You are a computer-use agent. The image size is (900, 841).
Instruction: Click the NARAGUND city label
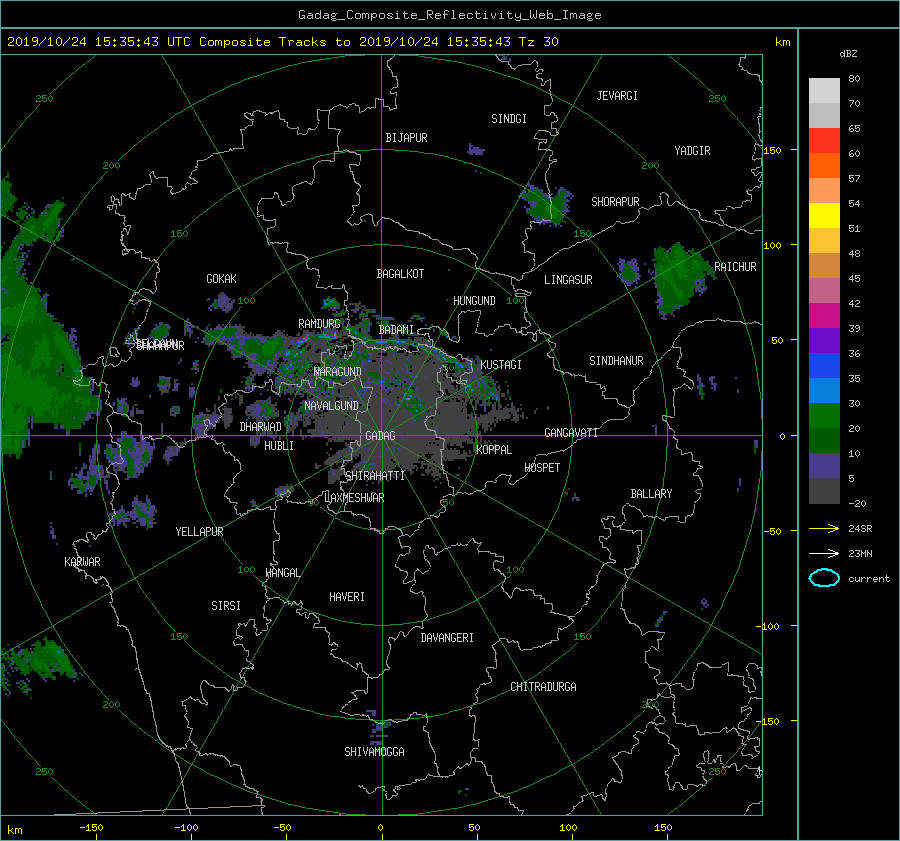pyautogui.click(x=338, y=372)
